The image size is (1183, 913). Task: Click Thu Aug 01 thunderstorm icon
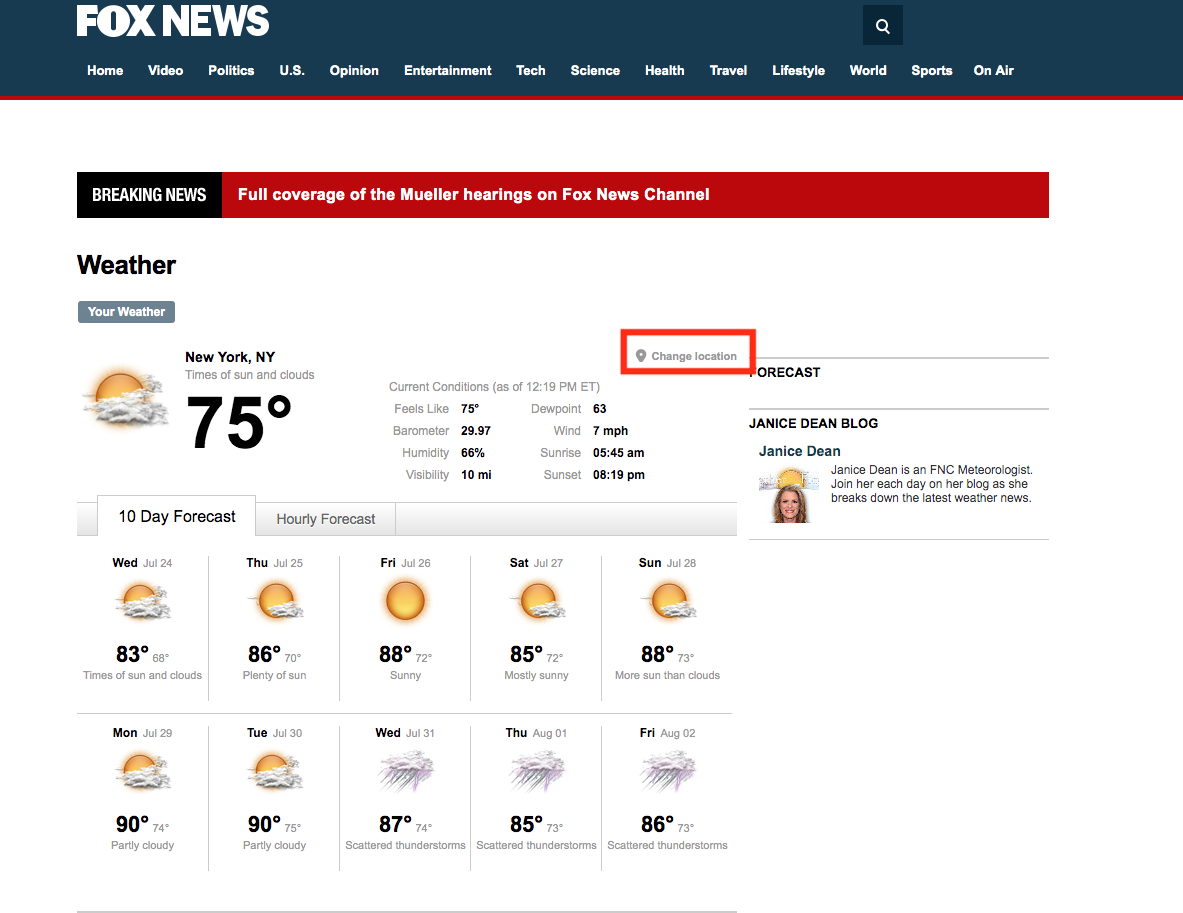[536, 771]
